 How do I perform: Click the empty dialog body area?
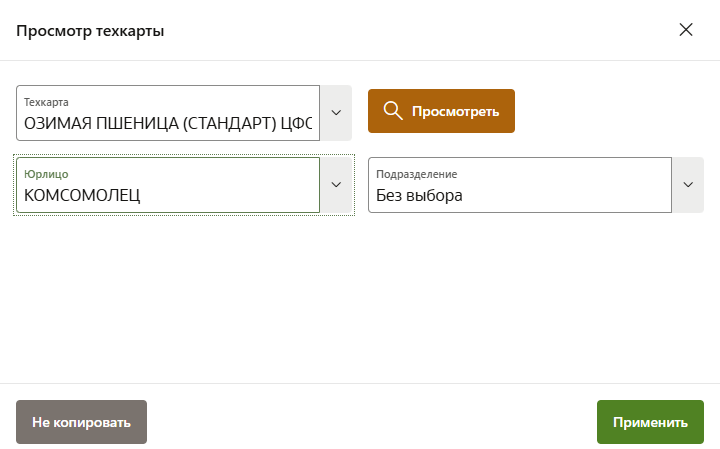[x=360, y=300]
